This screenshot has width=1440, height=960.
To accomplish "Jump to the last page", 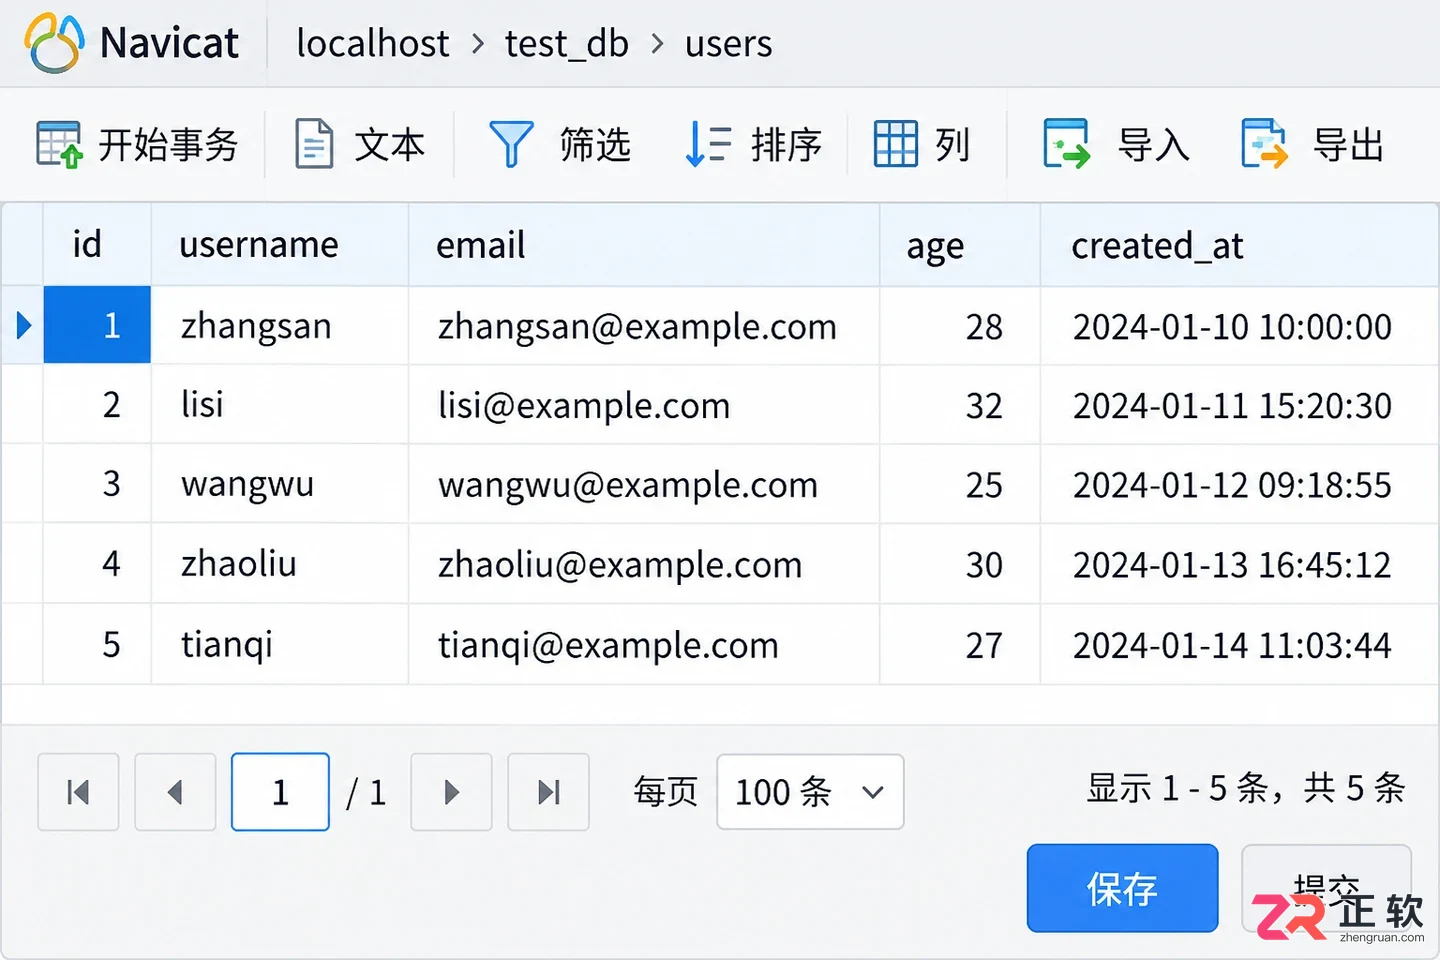I will (x=548, y=792).
